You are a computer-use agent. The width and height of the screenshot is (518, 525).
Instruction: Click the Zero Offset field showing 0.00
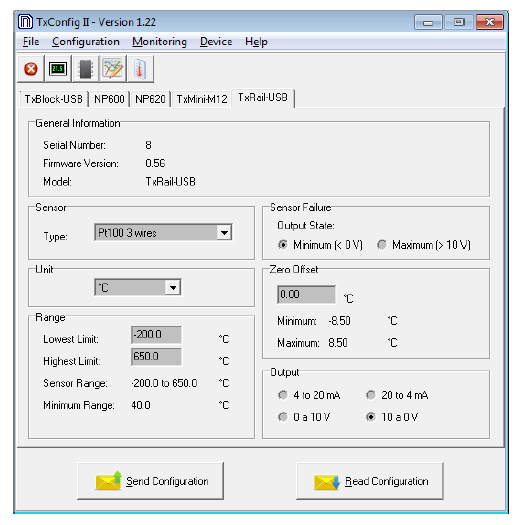coord(306,295)
